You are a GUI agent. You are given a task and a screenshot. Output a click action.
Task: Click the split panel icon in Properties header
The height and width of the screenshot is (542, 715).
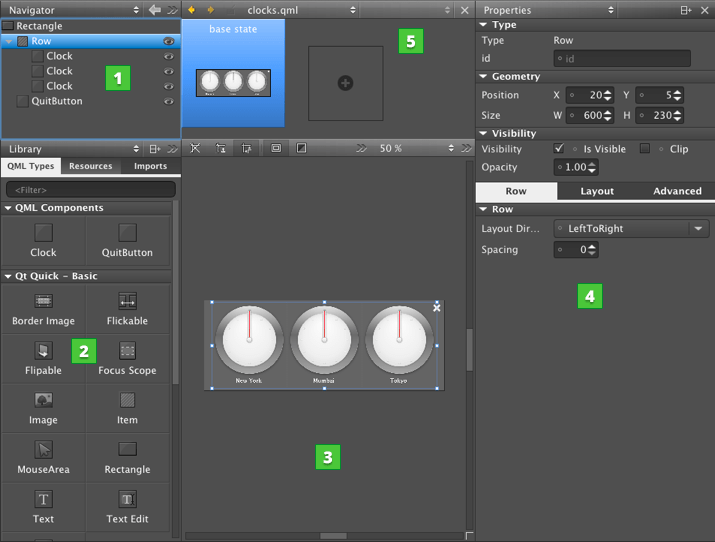(x=686, y=10)
